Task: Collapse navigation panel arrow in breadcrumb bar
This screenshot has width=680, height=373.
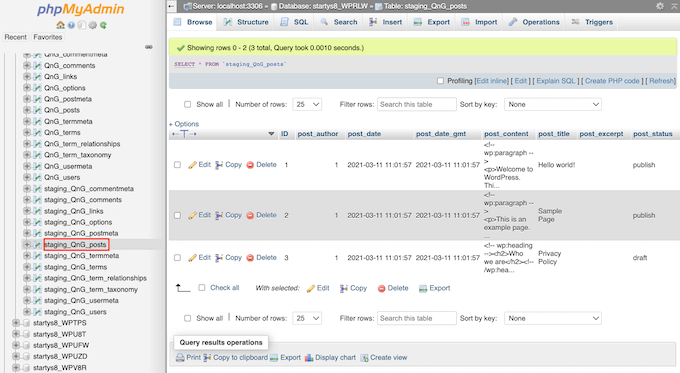Action: point(171,6)
